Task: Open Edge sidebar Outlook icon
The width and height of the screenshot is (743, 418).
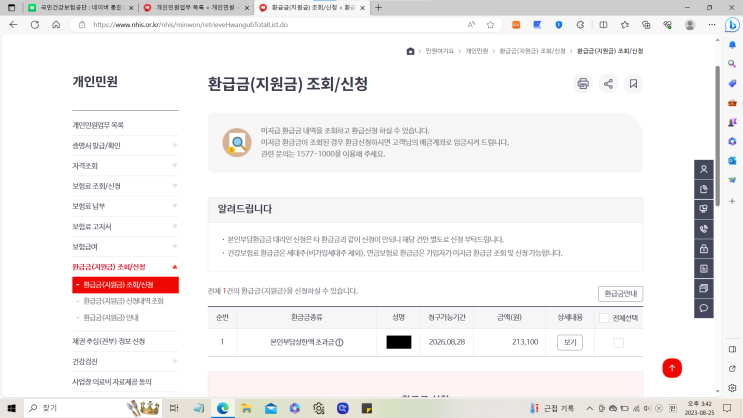Action: pyautogui.click(x=732, y=161)
